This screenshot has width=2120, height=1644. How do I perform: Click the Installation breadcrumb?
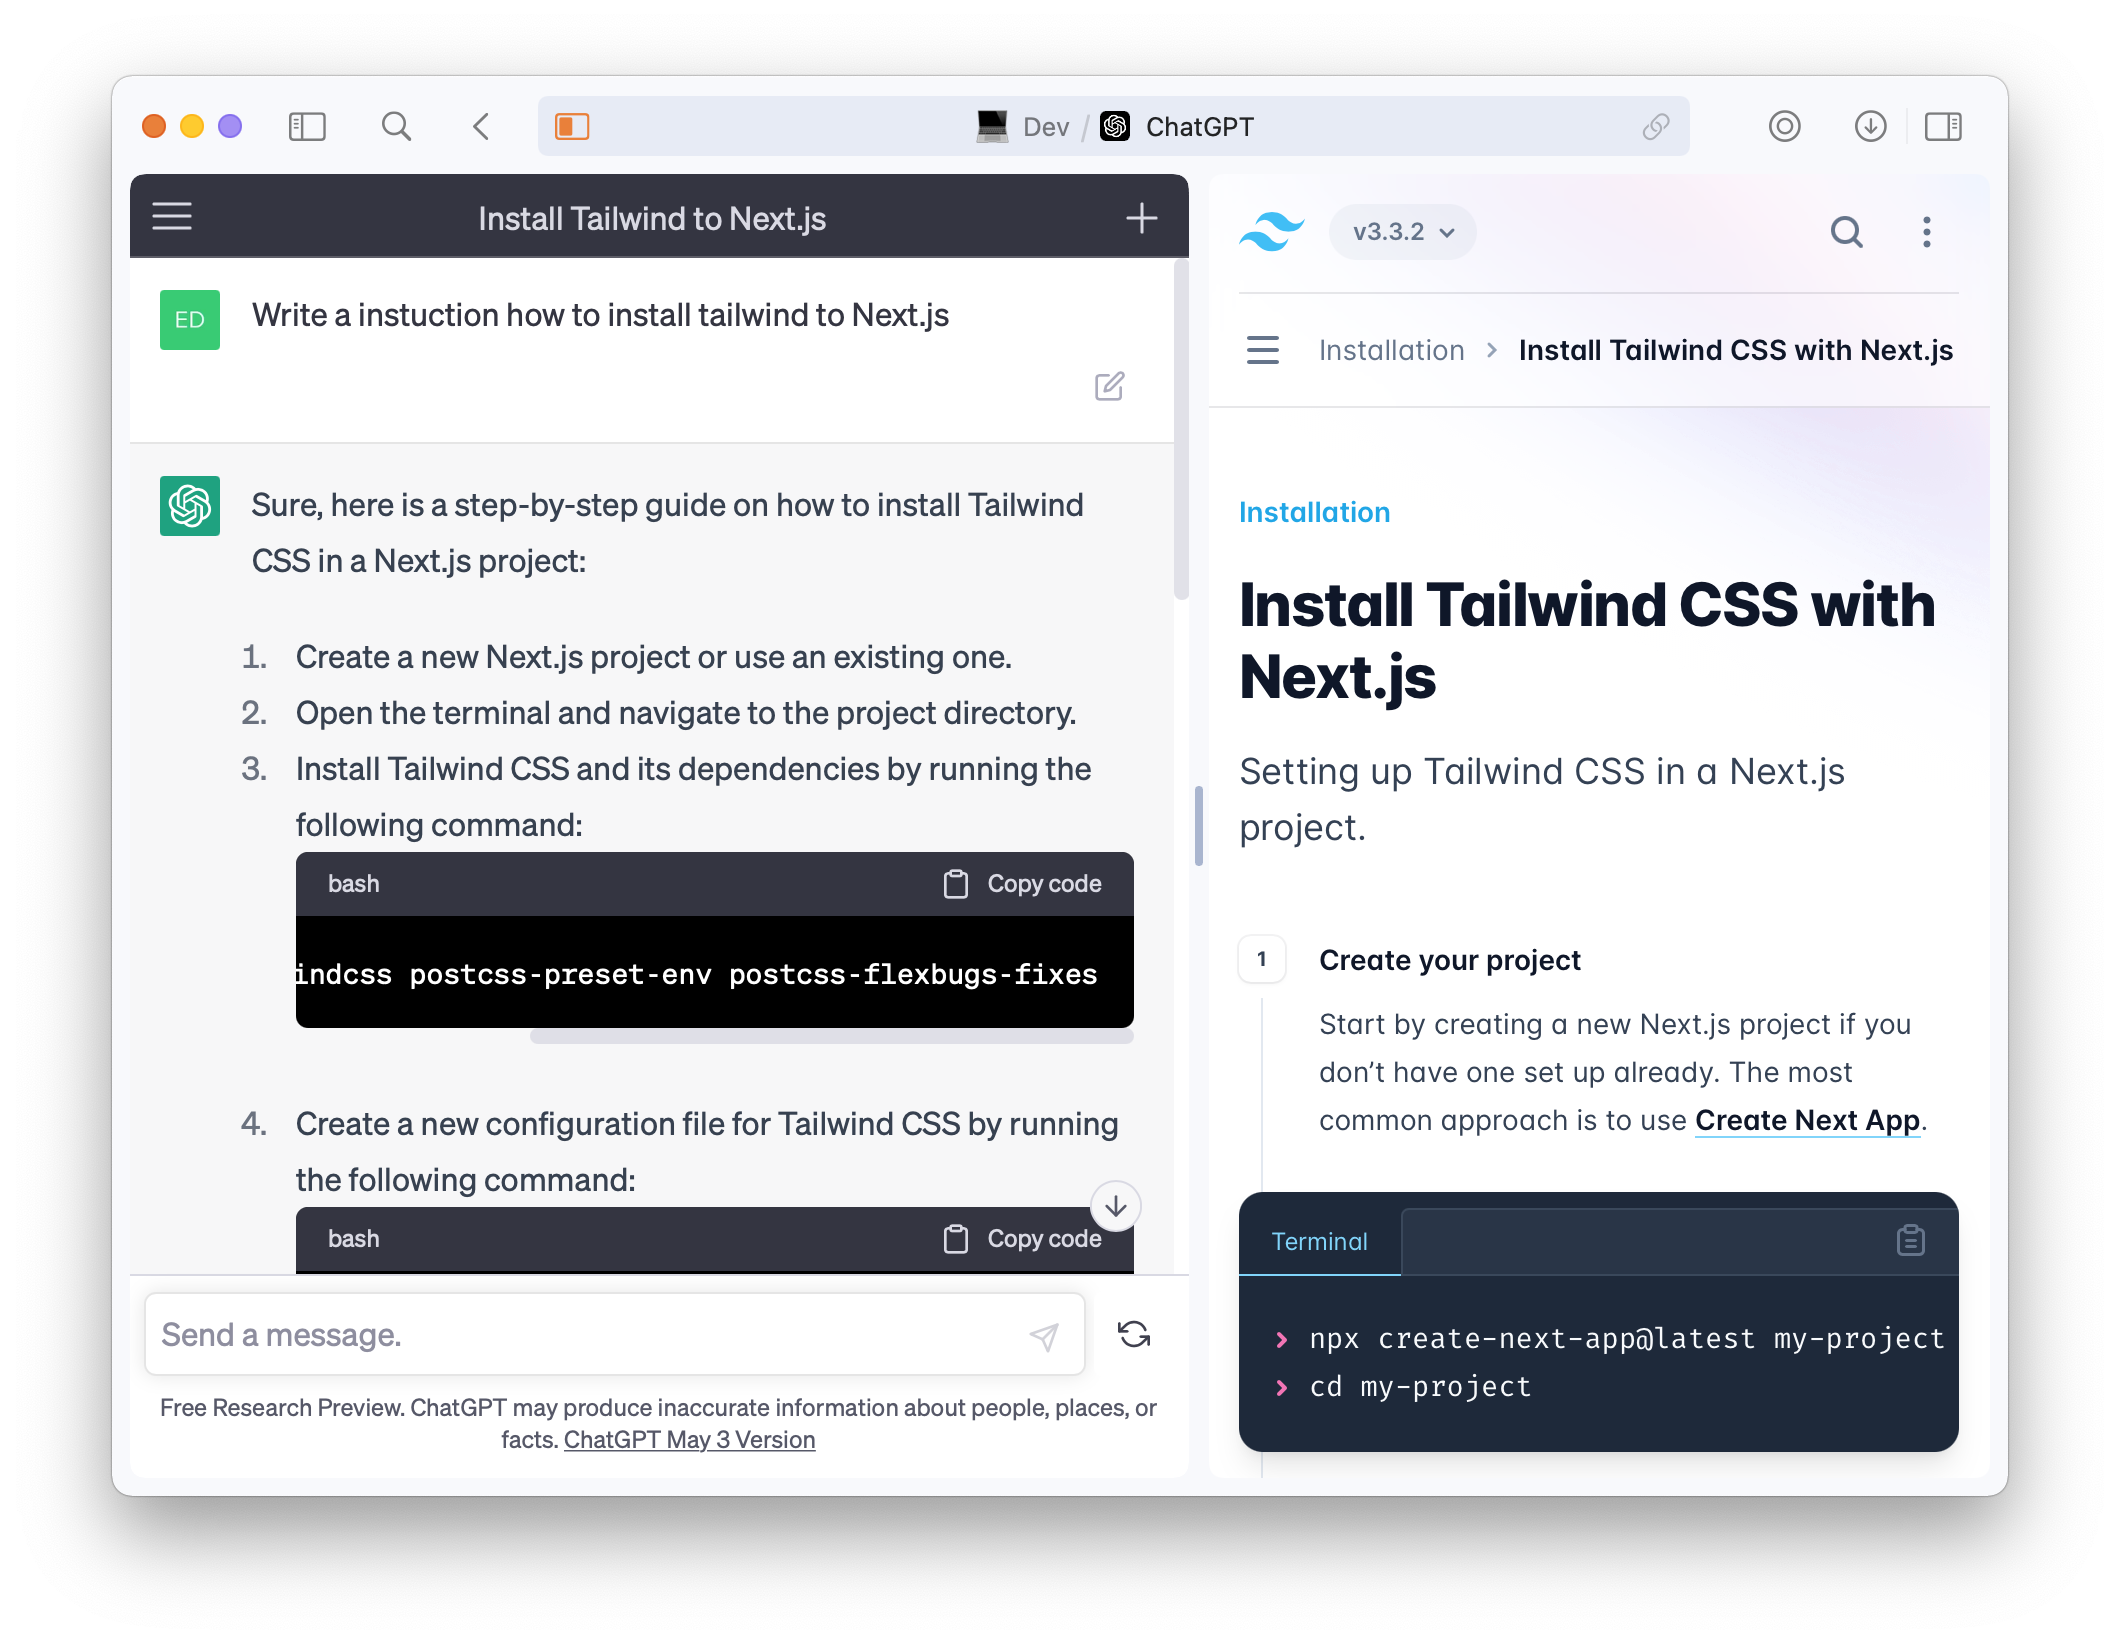(x=1391, y=350)
